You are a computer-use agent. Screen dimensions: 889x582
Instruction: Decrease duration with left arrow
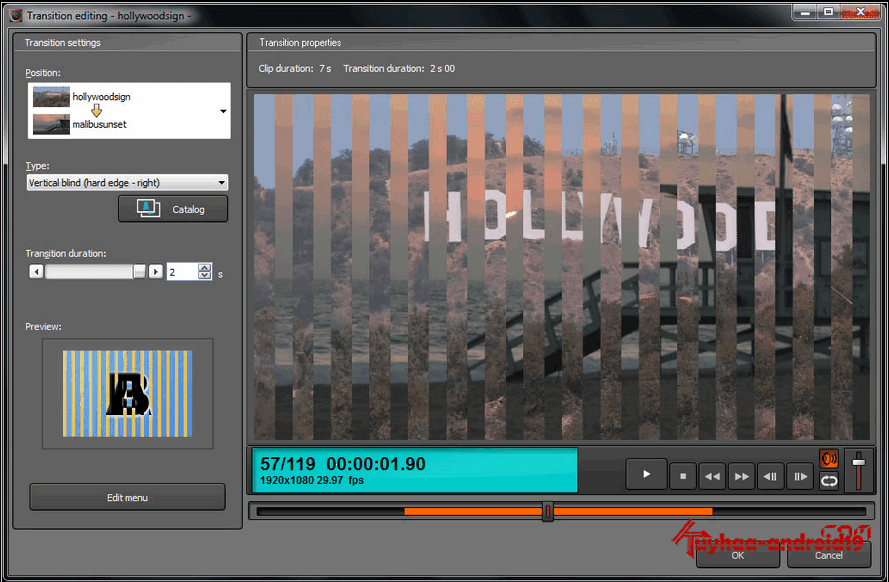coord(36,271)
